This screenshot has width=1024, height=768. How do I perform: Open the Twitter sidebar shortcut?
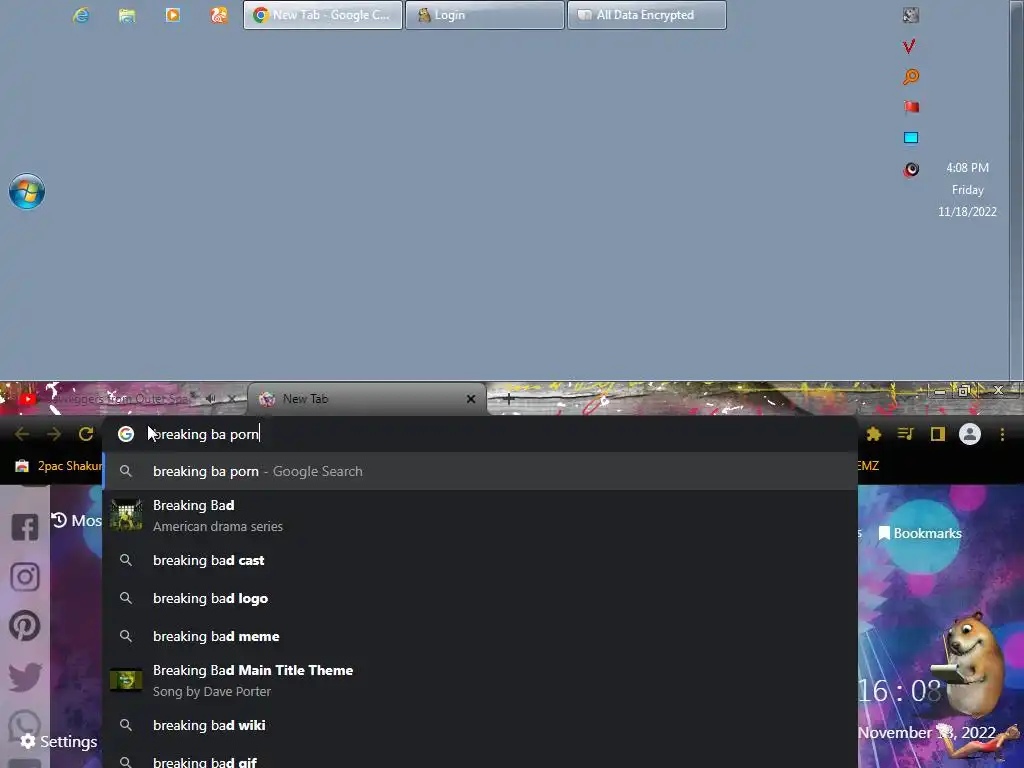pos(25,677)
